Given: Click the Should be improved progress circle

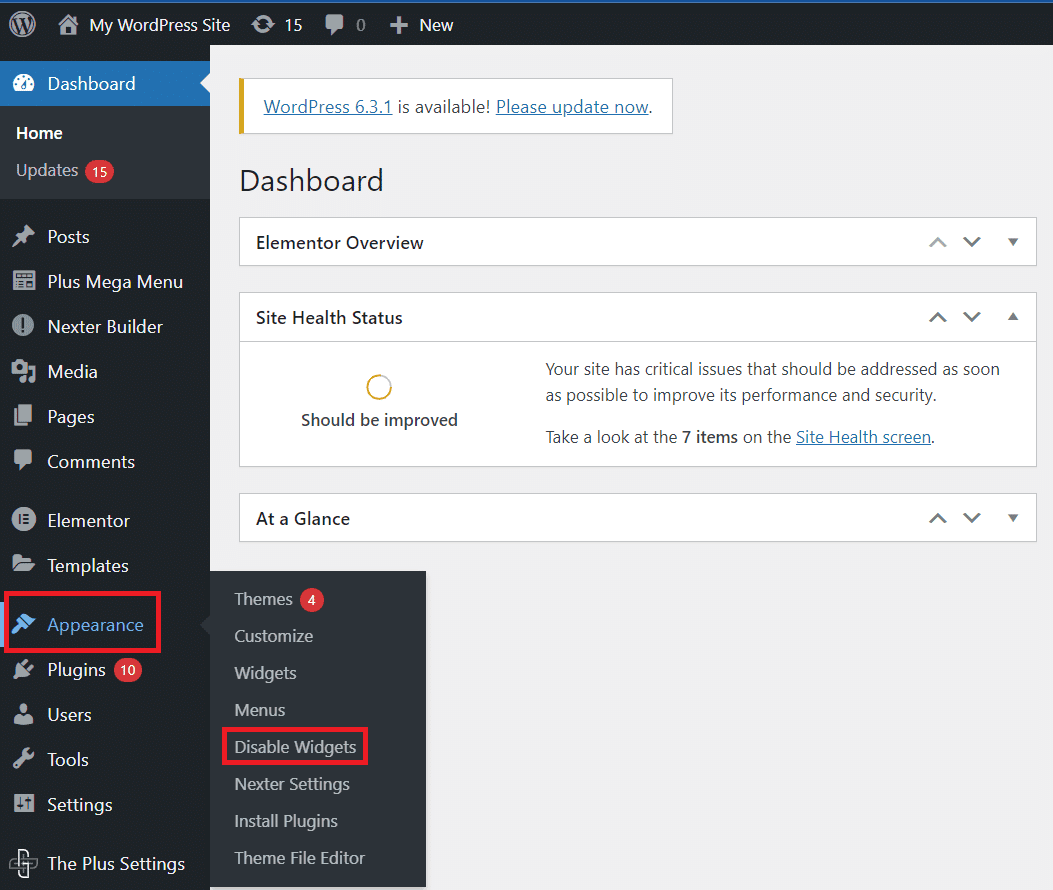Looking at the screenshot, I should coord(379,386).
